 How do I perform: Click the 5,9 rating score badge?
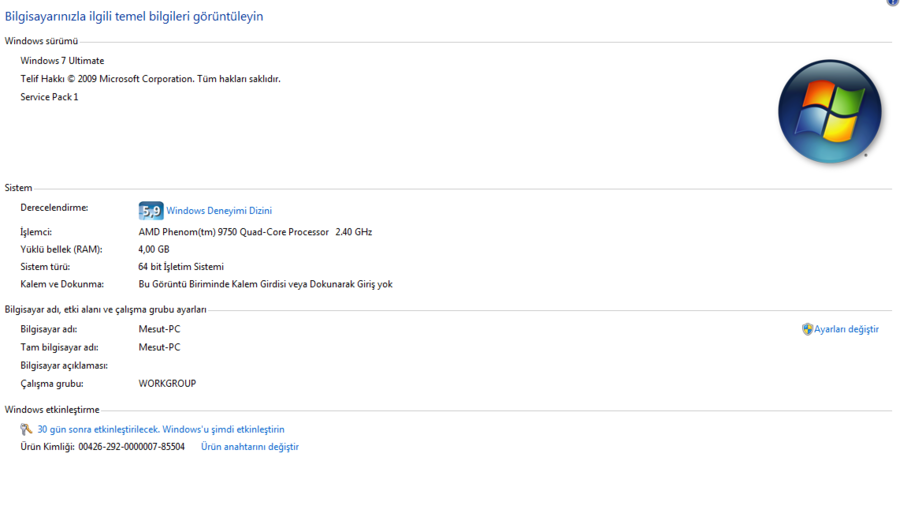point(151,211)
